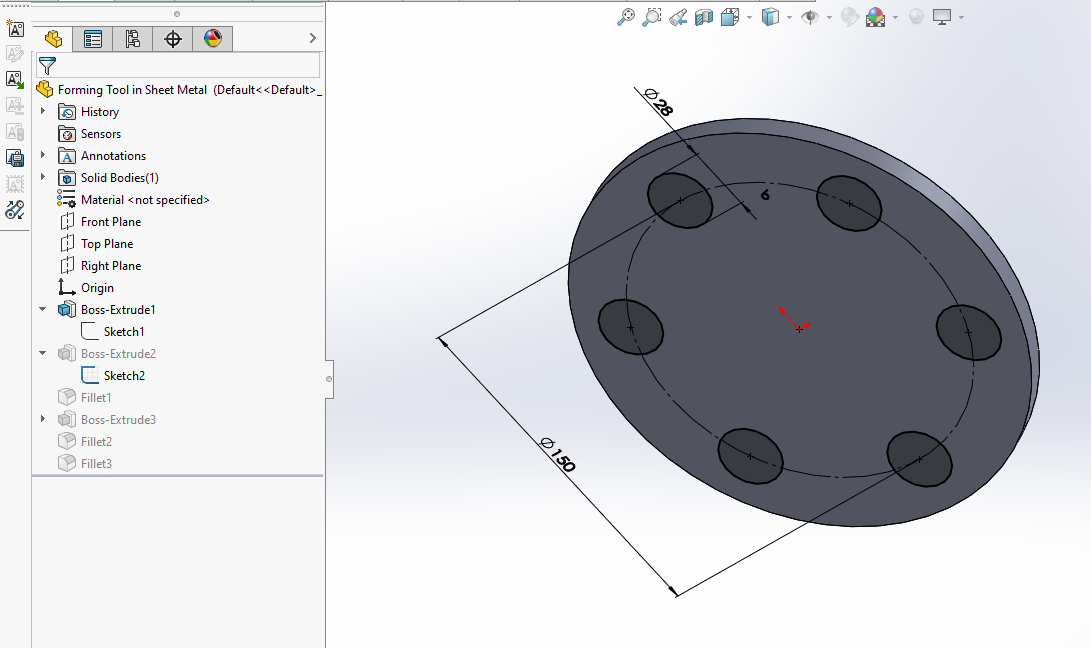Click the View Settings monitor icon

tap(941, 17)
